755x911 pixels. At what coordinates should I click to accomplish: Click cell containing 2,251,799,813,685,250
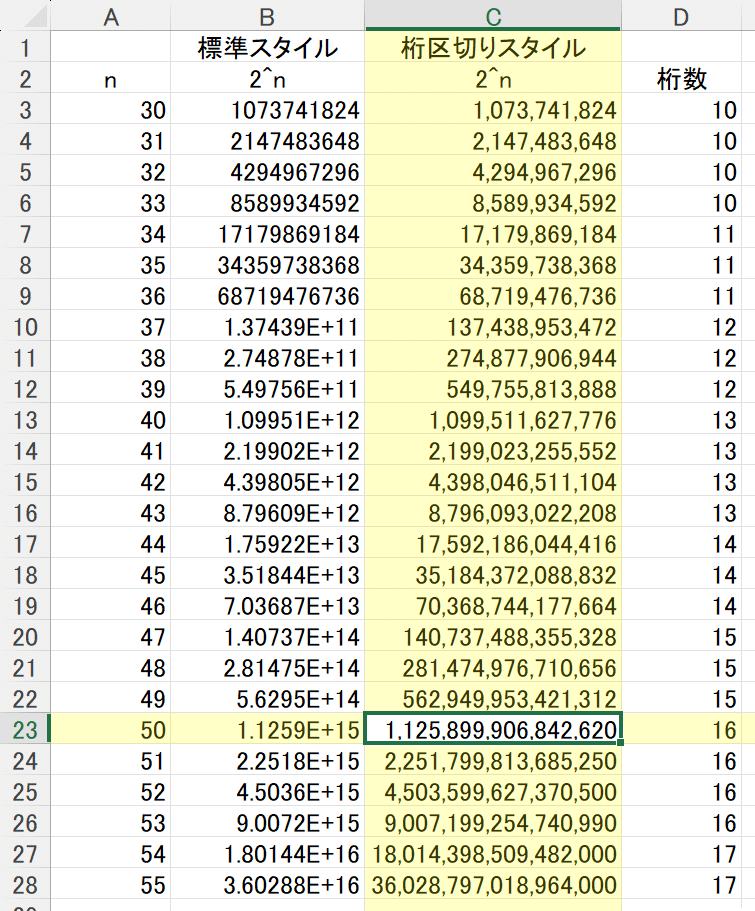pyautogui.click(x=493, y=761)
